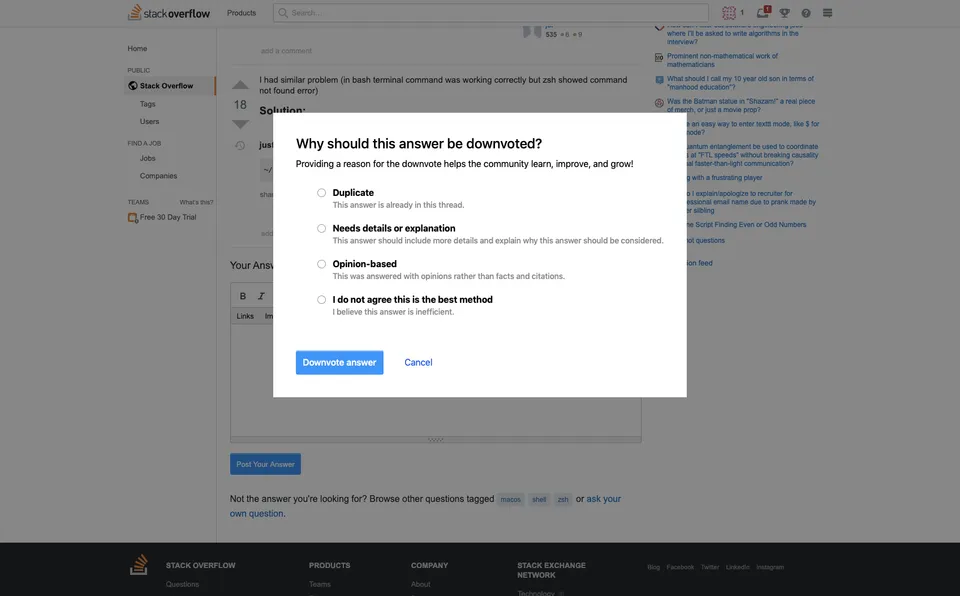Focus the Search field in header
Viewport: 960px width, 596px height.
pyautogui.click(x=490, y=13)
